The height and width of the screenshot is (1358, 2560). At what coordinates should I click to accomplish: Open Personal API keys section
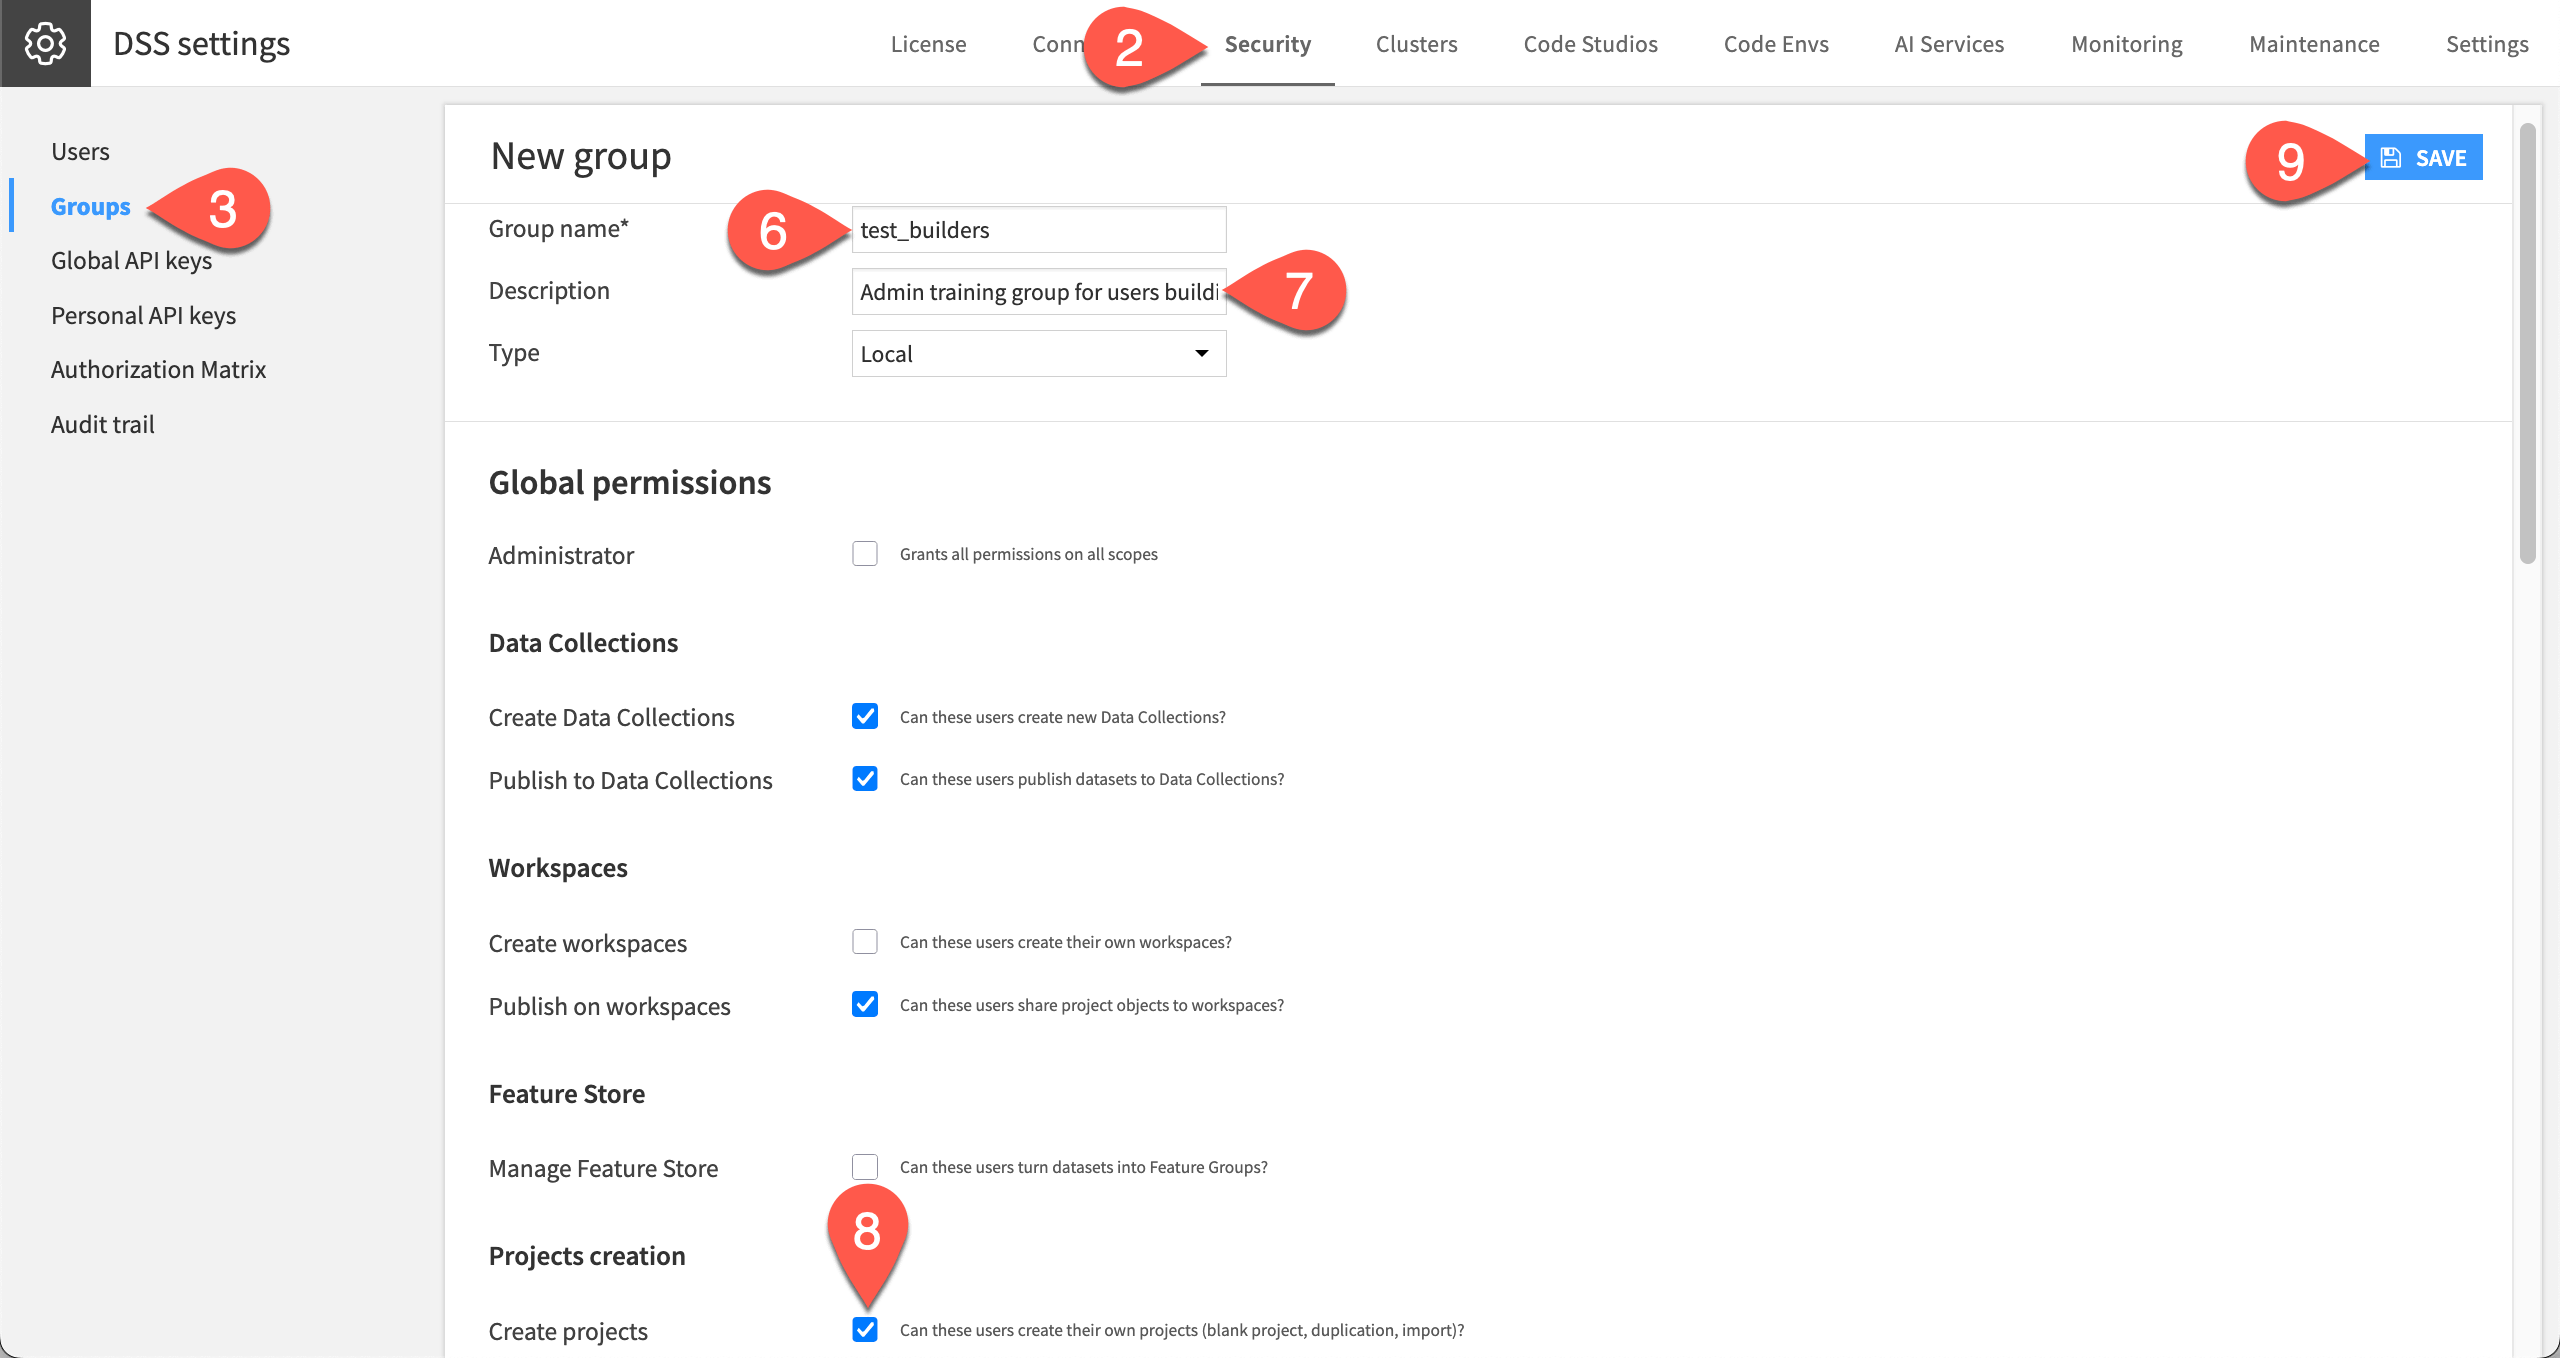(x=143, y=315)
